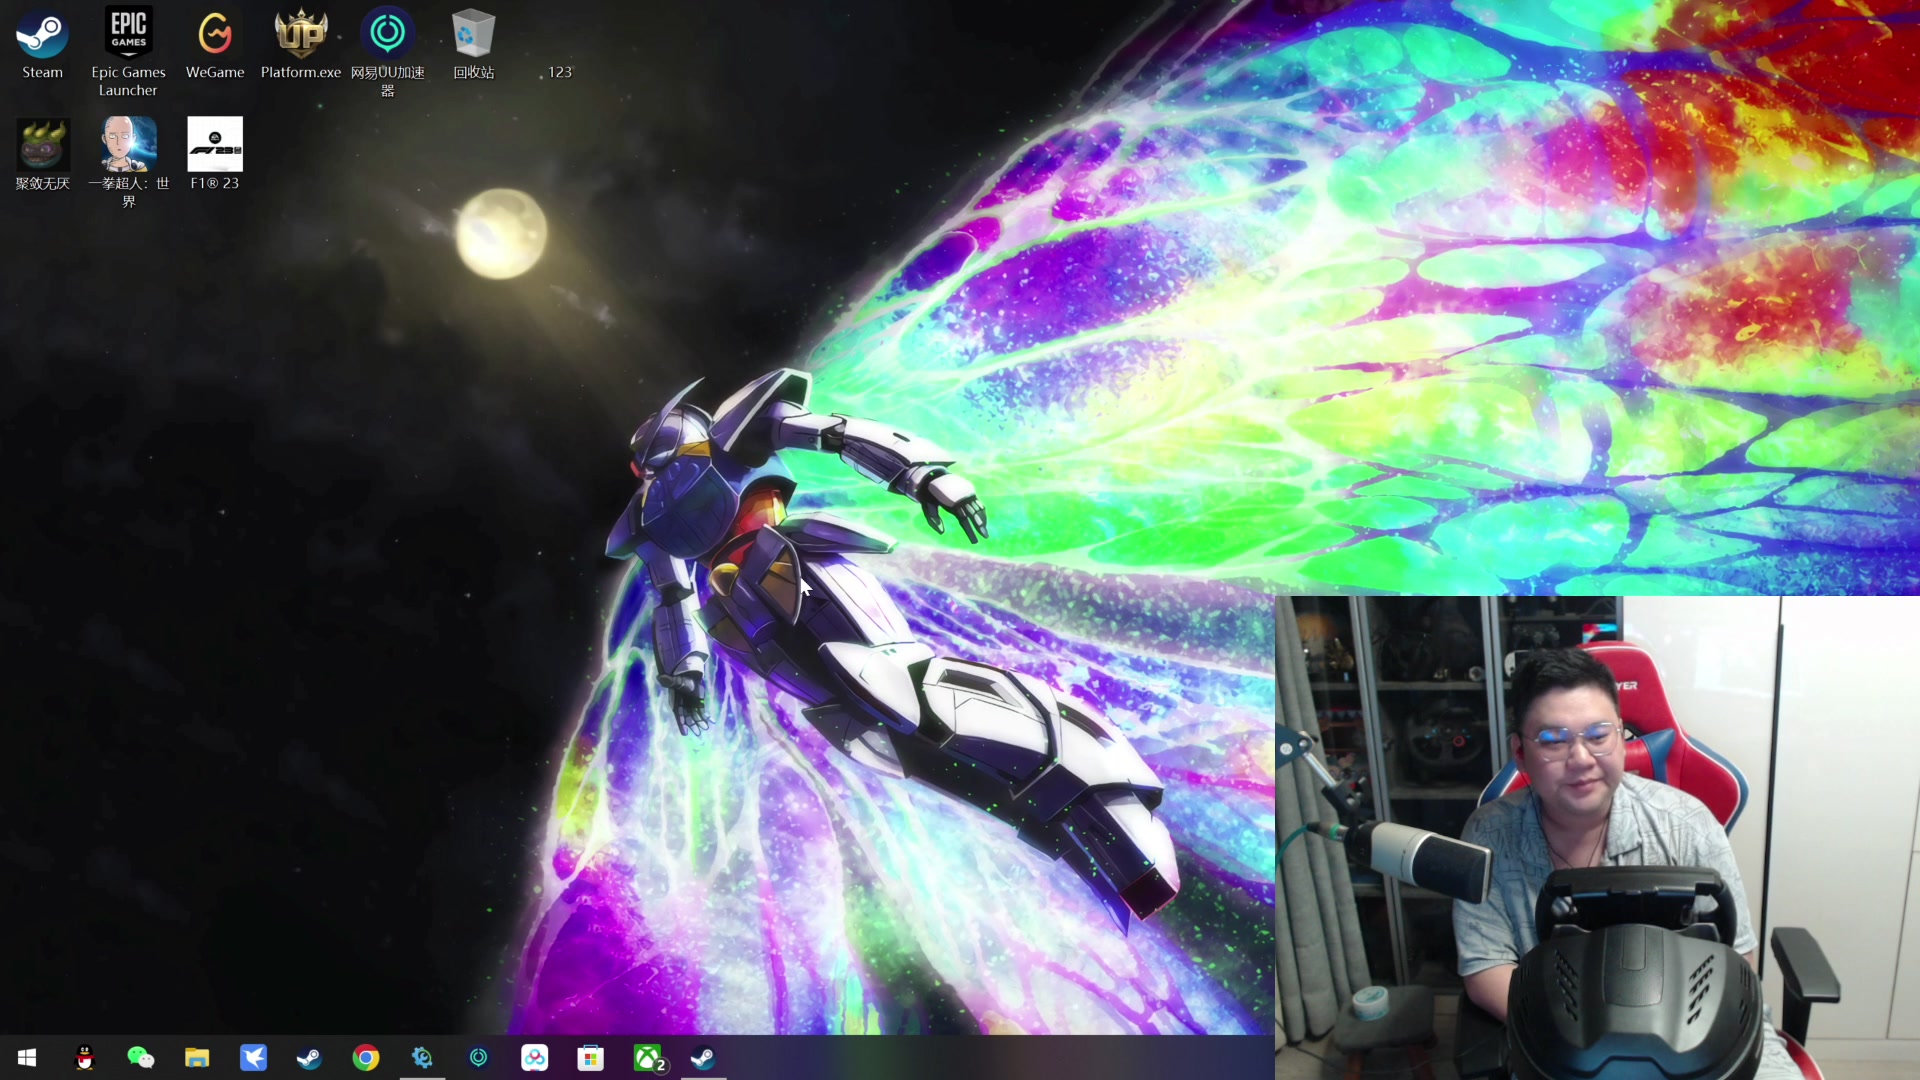Screen dimensions: 1920x1080
Task: Open UU accelerator from the taskbar
Action: (x=479, y=1058)
